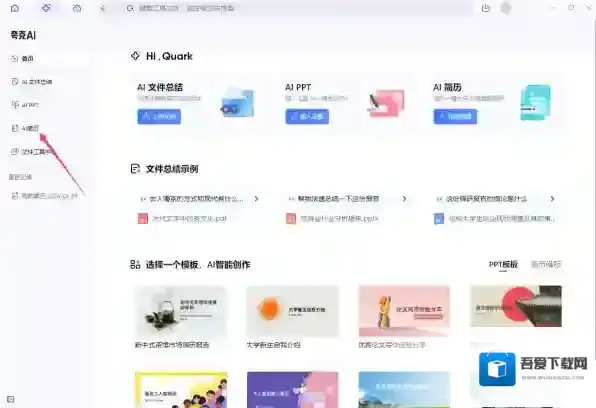Open the download/history icon at top right
The image size is (596, 408).
pos(486,8)
